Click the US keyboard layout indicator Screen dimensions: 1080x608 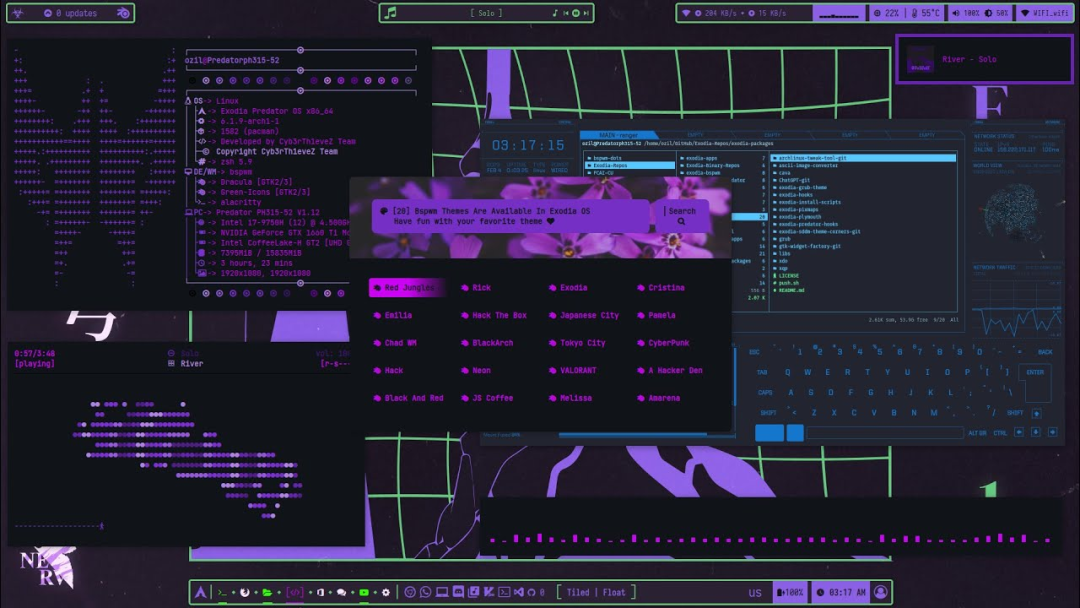pos(755,593)
